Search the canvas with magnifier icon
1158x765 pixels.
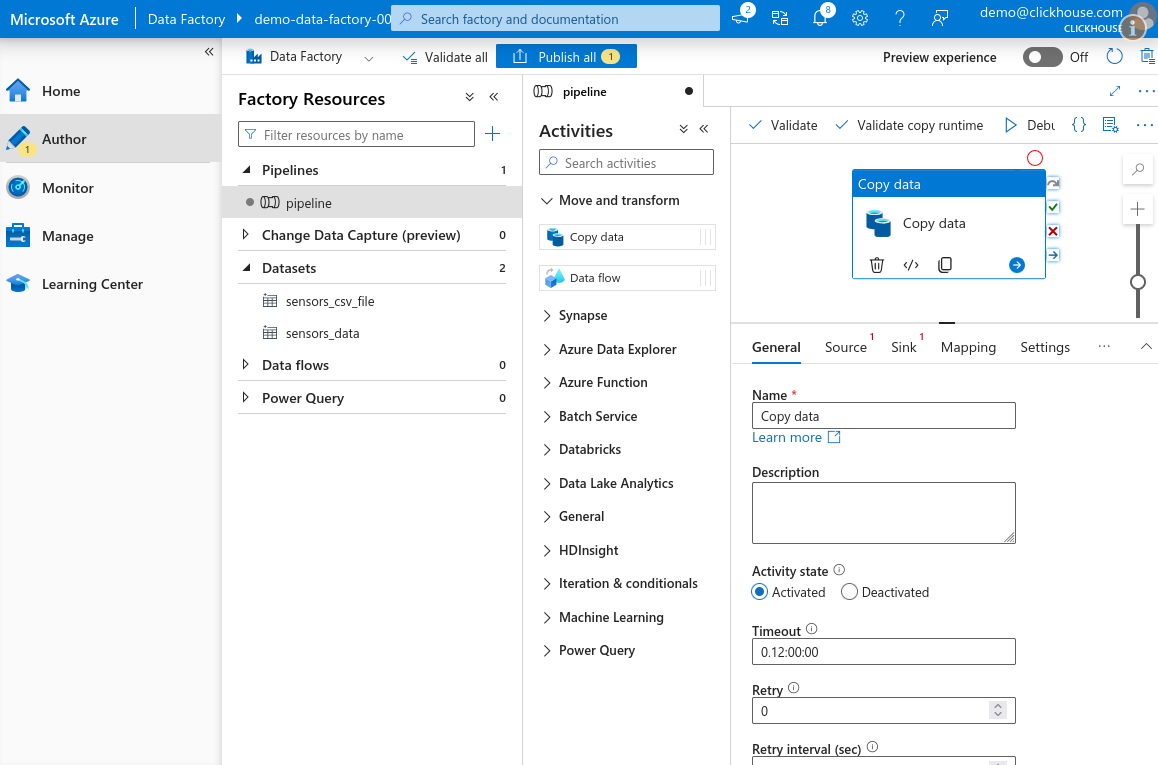point(1138,170)
